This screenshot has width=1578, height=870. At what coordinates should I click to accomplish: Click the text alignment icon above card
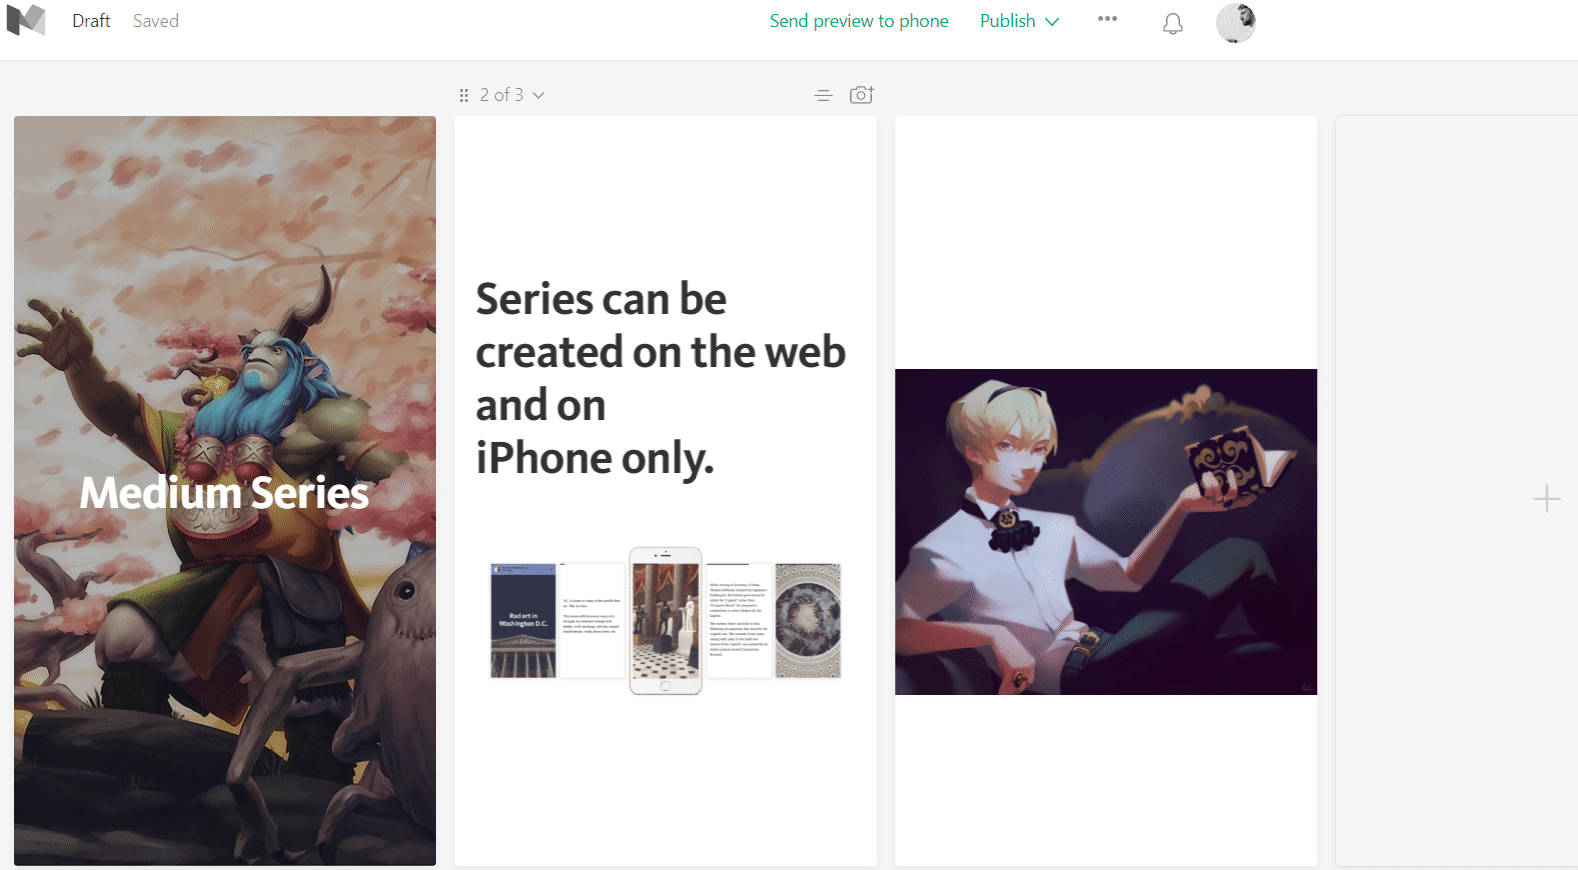823,95
